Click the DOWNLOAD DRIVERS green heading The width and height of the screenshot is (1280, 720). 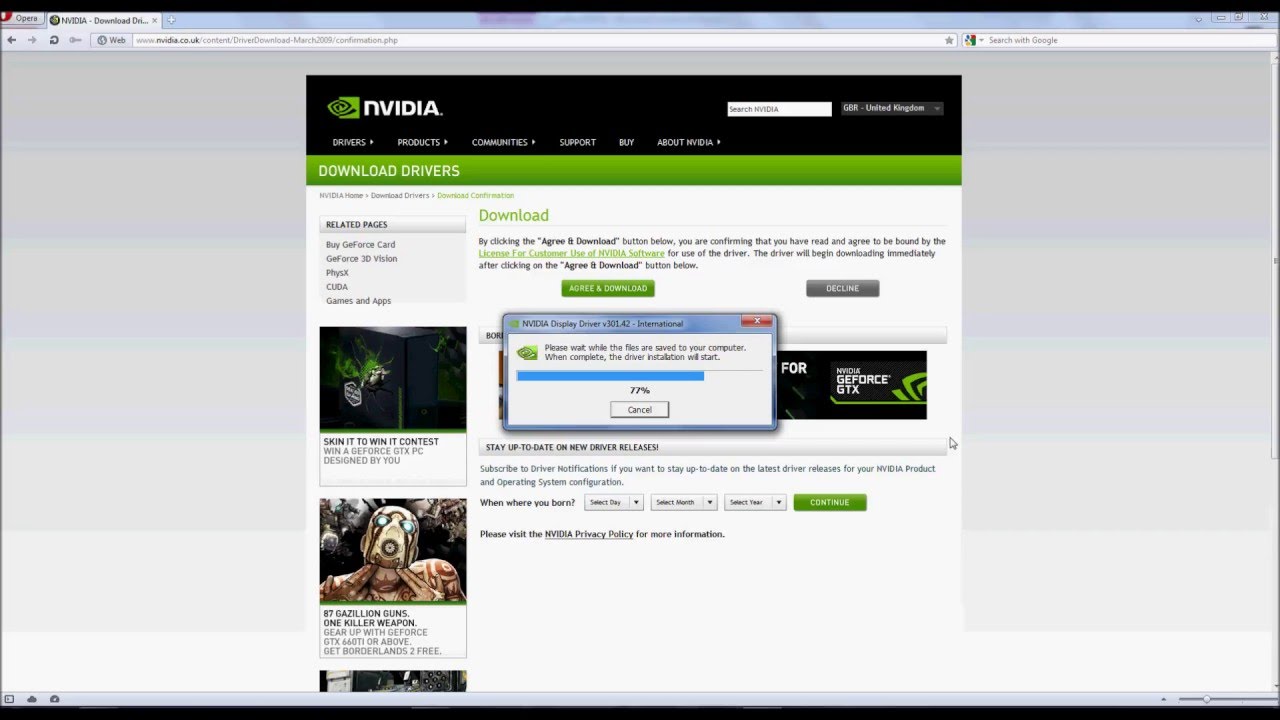click(389, 171)
